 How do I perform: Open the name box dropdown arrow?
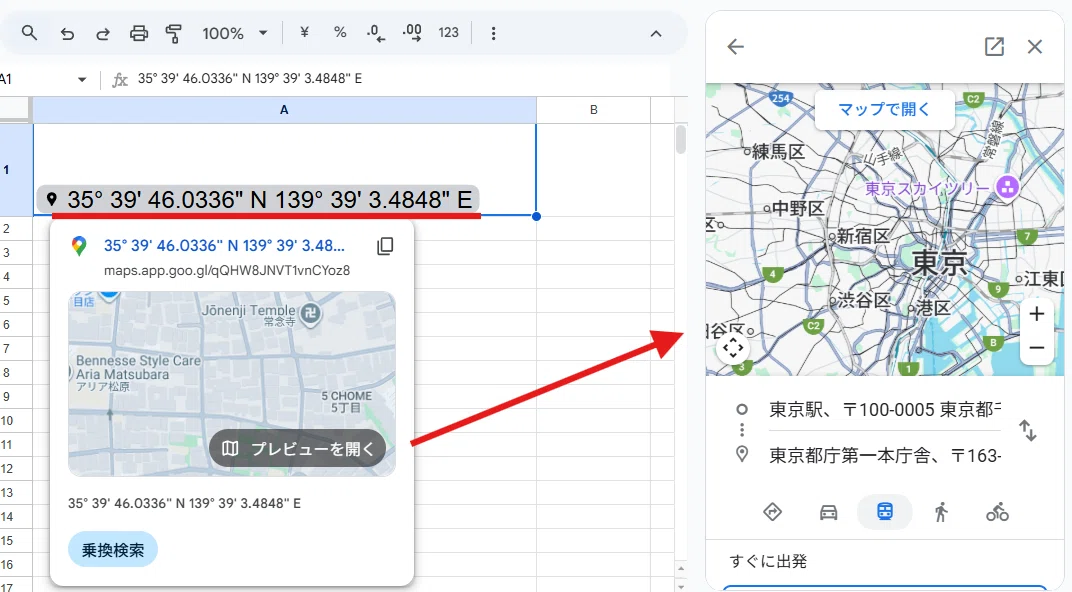pyautogui.click(x=82, y=79)
